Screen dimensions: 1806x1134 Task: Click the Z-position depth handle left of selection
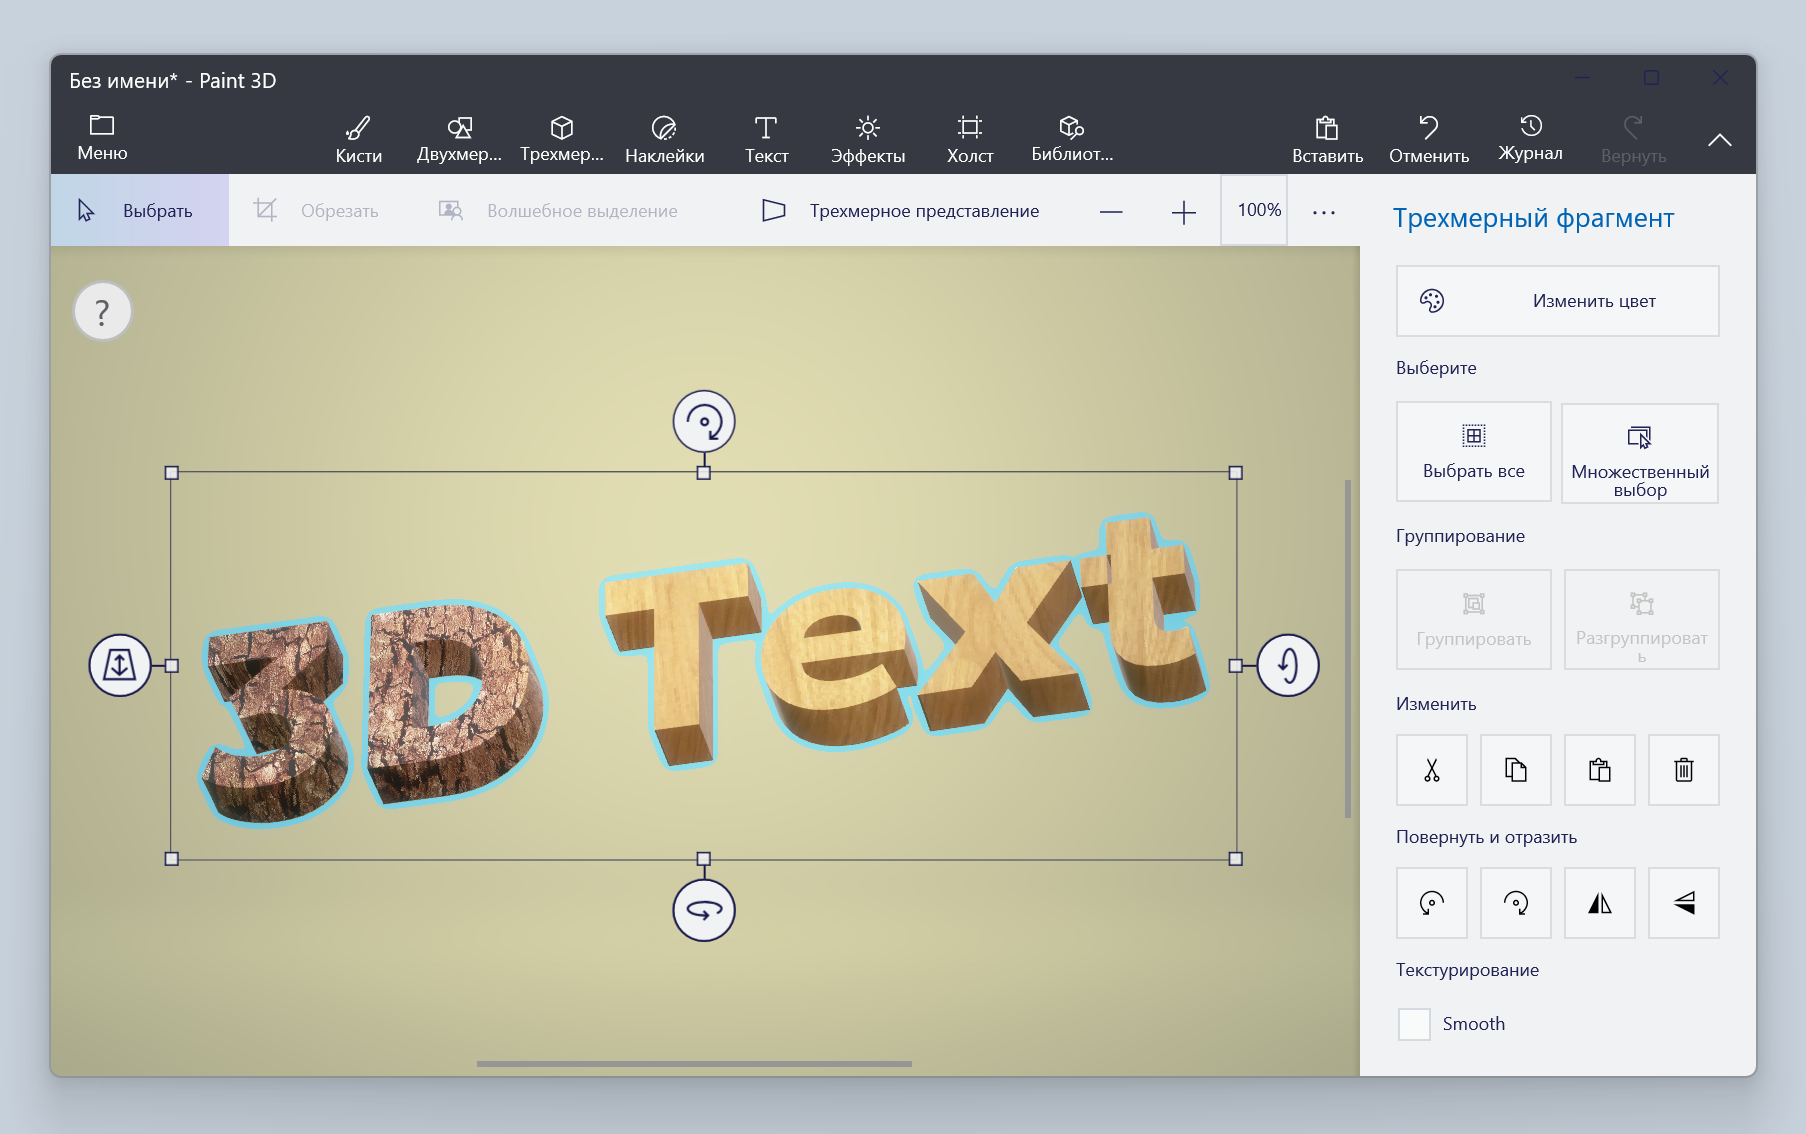click(x=120, y=665)
